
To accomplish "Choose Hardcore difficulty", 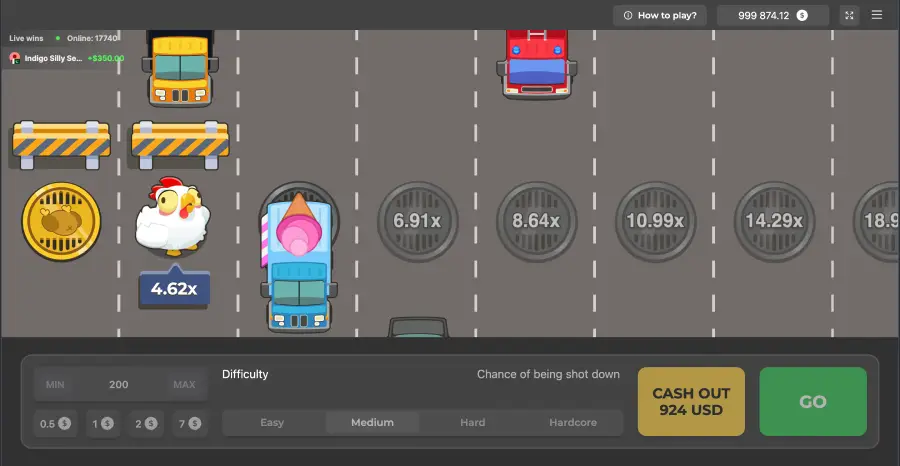I will [x=573, y=422].
